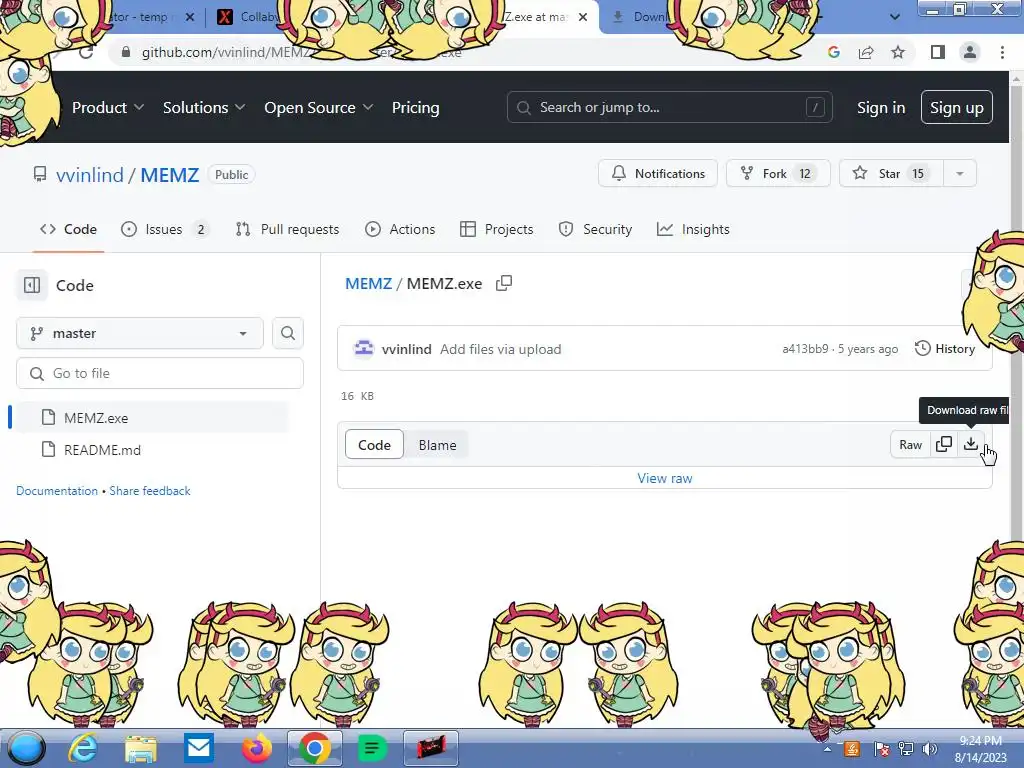The height and width of the screenshot is (768, 1024).
Task: Click the Raw button
Action: click(x=910, y=445)
